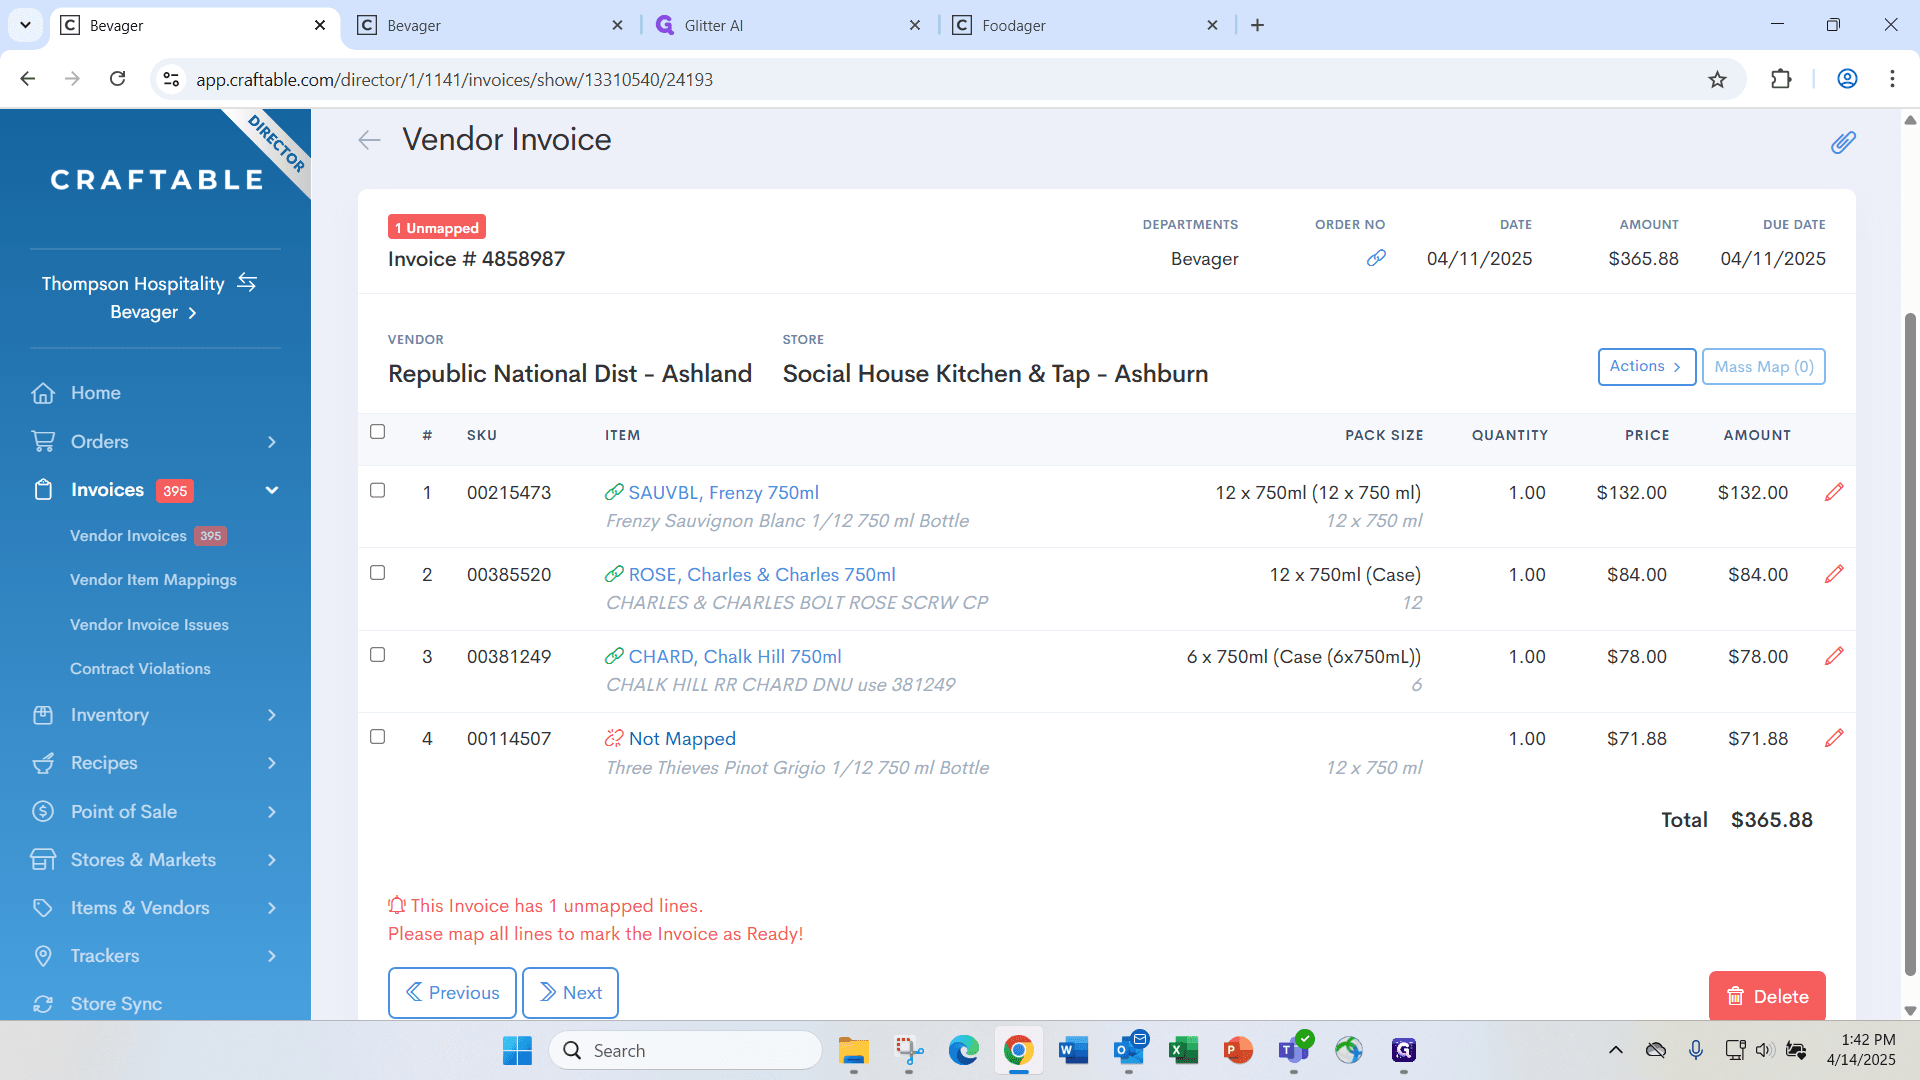Click the browser address bar URL

pos(454,80)
